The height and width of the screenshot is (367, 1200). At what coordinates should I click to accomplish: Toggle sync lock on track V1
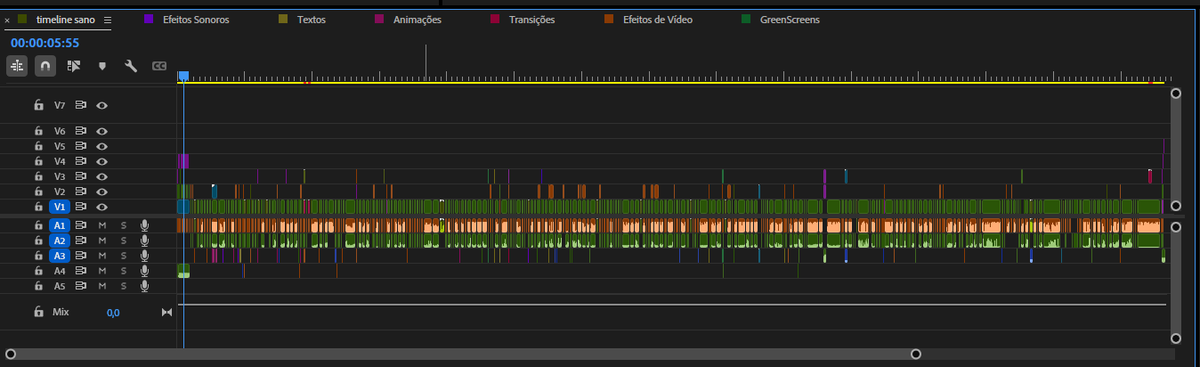pos(82,206)
